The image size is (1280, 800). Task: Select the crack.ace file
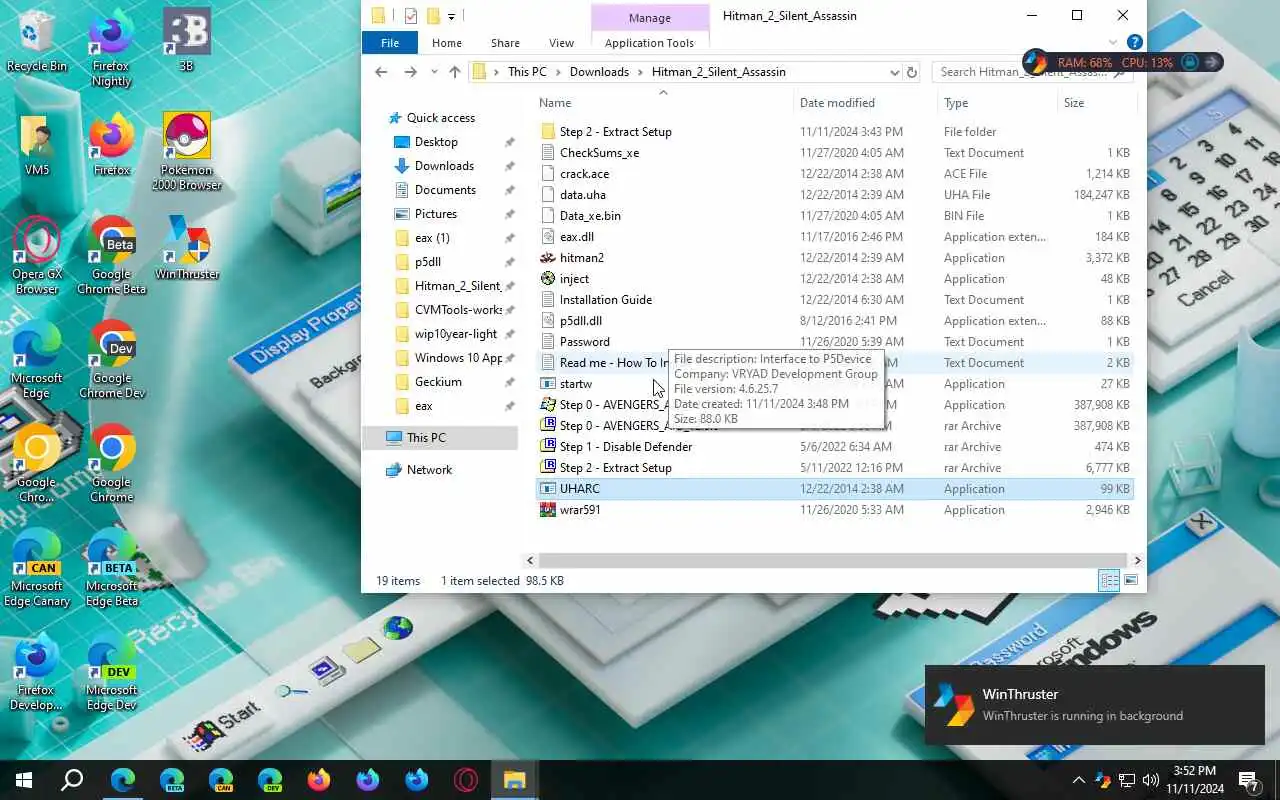coord(584,174)
